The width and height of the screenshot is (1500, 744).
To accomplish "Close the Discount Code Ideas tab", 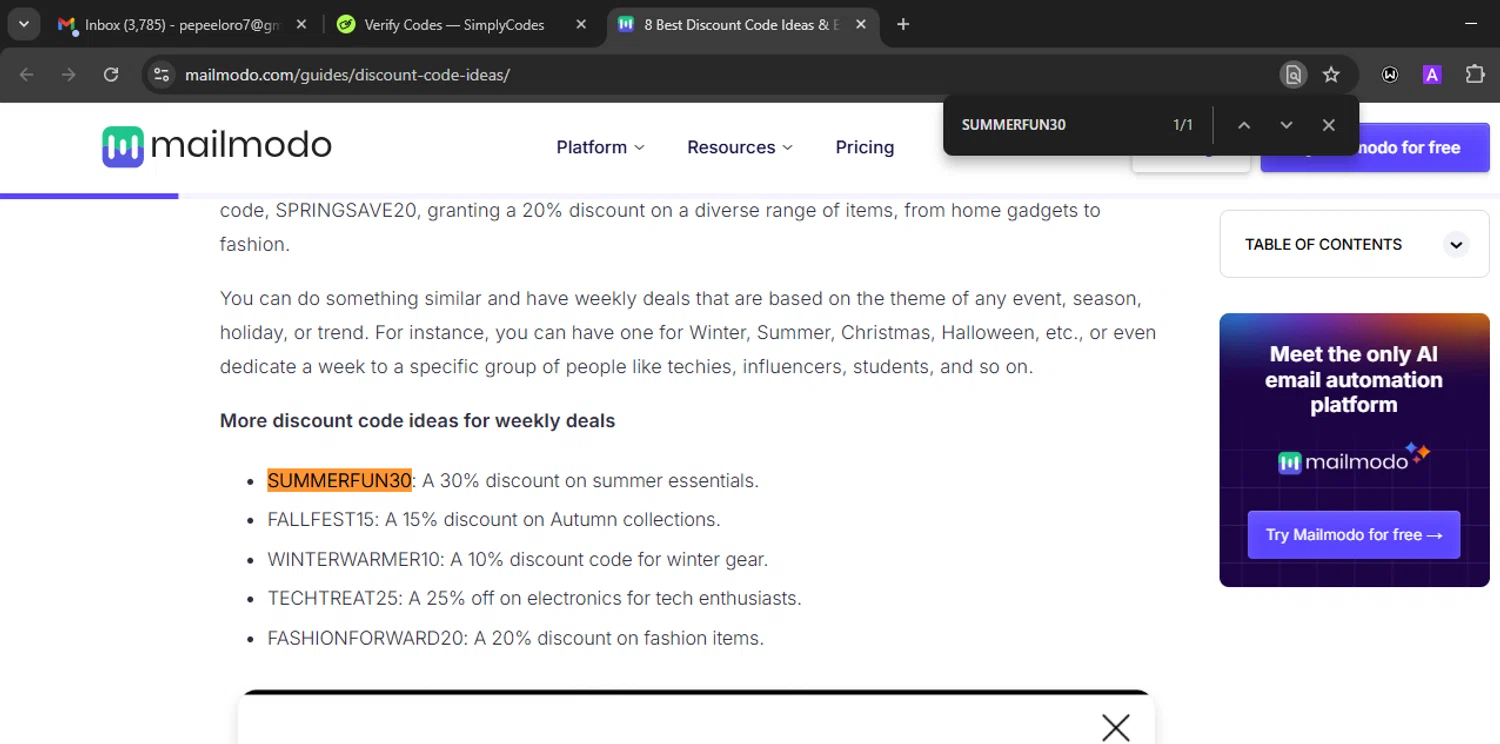I will pos(861,24).
